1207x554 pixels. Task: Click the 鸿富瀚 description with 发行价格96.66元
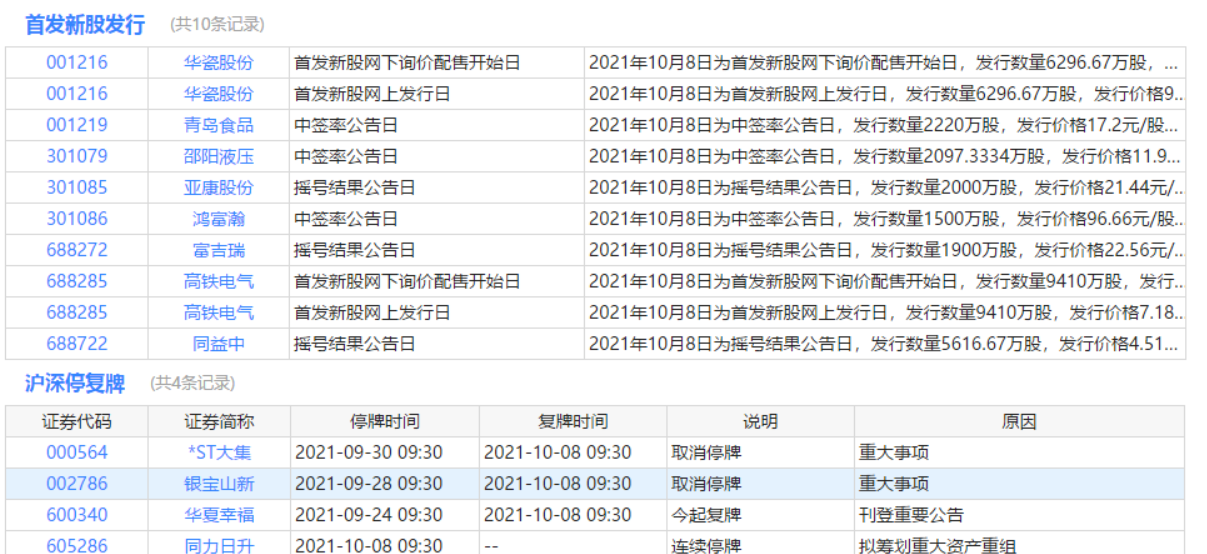pyautogui.click(x=884, y=219)
